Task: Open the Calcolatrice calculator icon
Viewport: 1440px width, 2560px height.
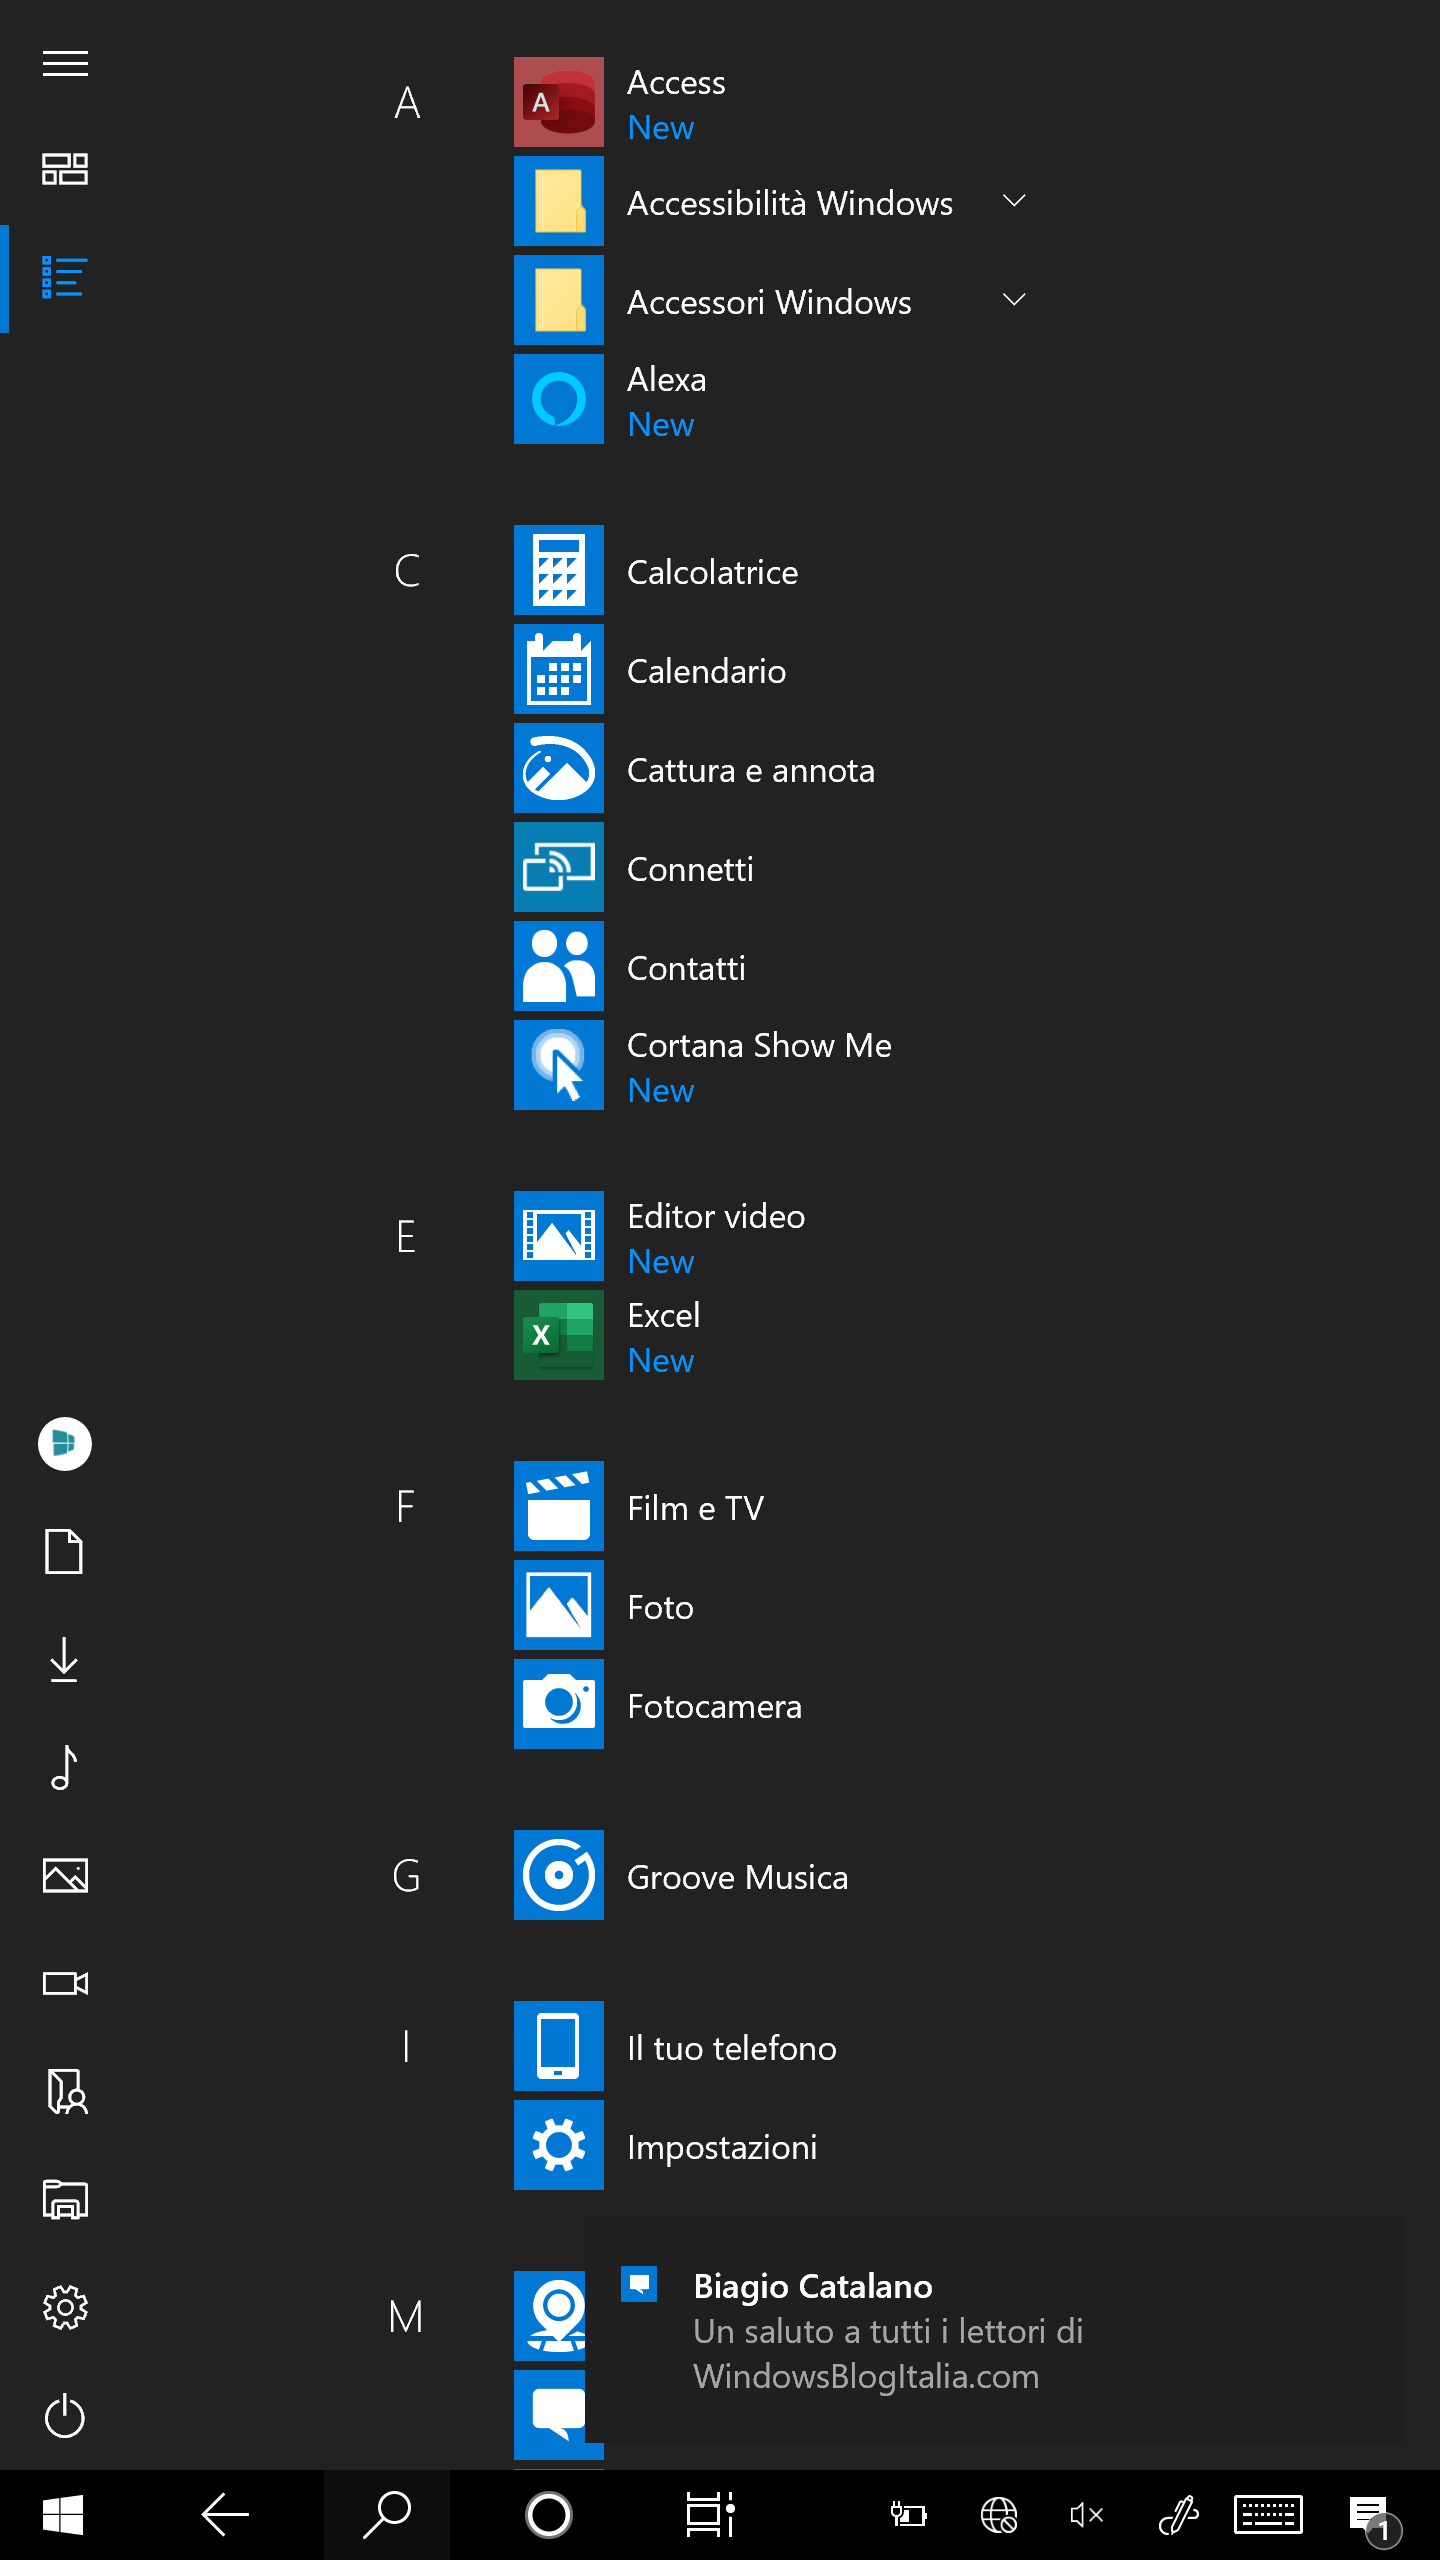Action: click(558, 570)
